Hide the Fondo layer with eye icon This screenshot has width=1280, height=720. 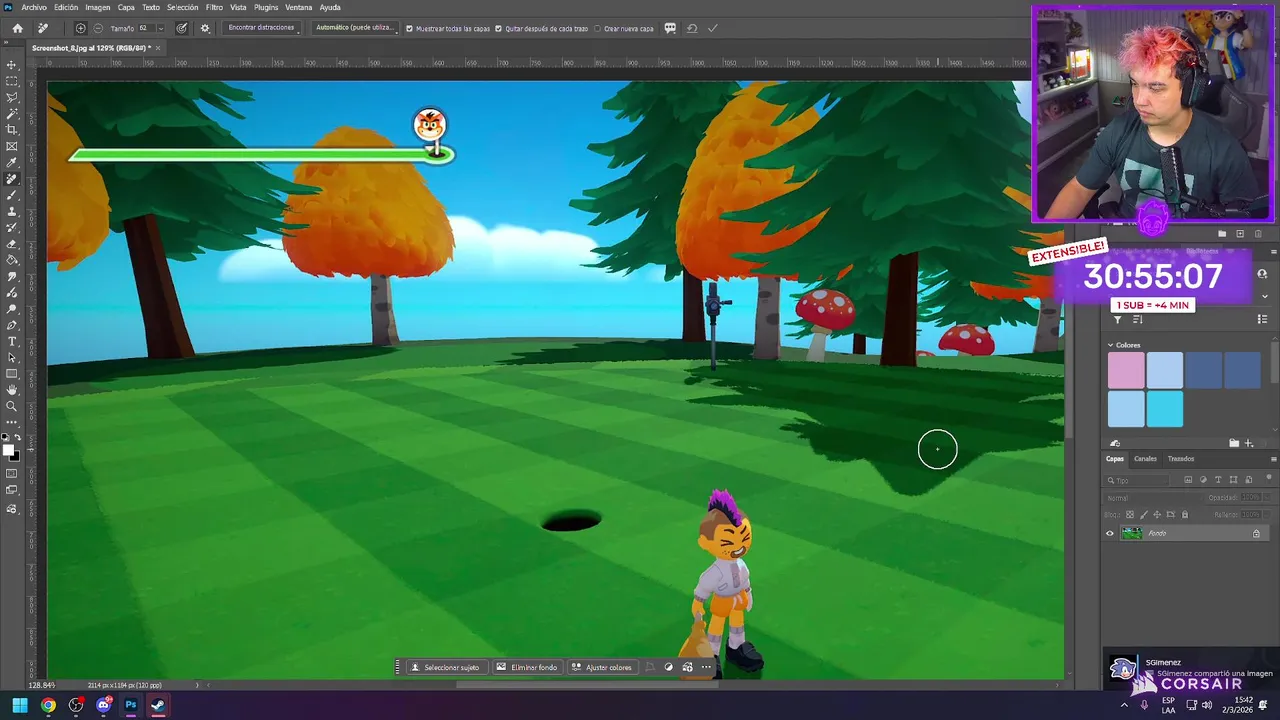pyautogui.click(x=1109, y=533)
